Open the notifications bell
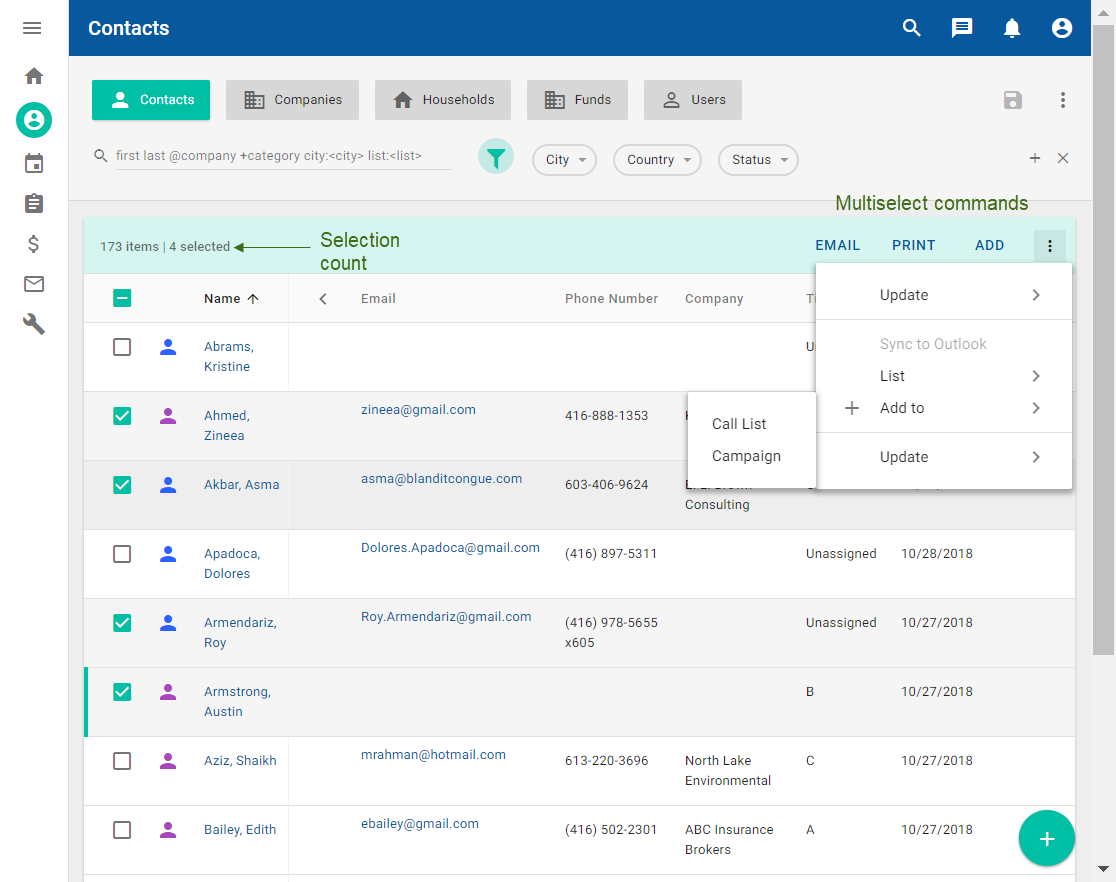1116x882 pixels. point(1012,28)
